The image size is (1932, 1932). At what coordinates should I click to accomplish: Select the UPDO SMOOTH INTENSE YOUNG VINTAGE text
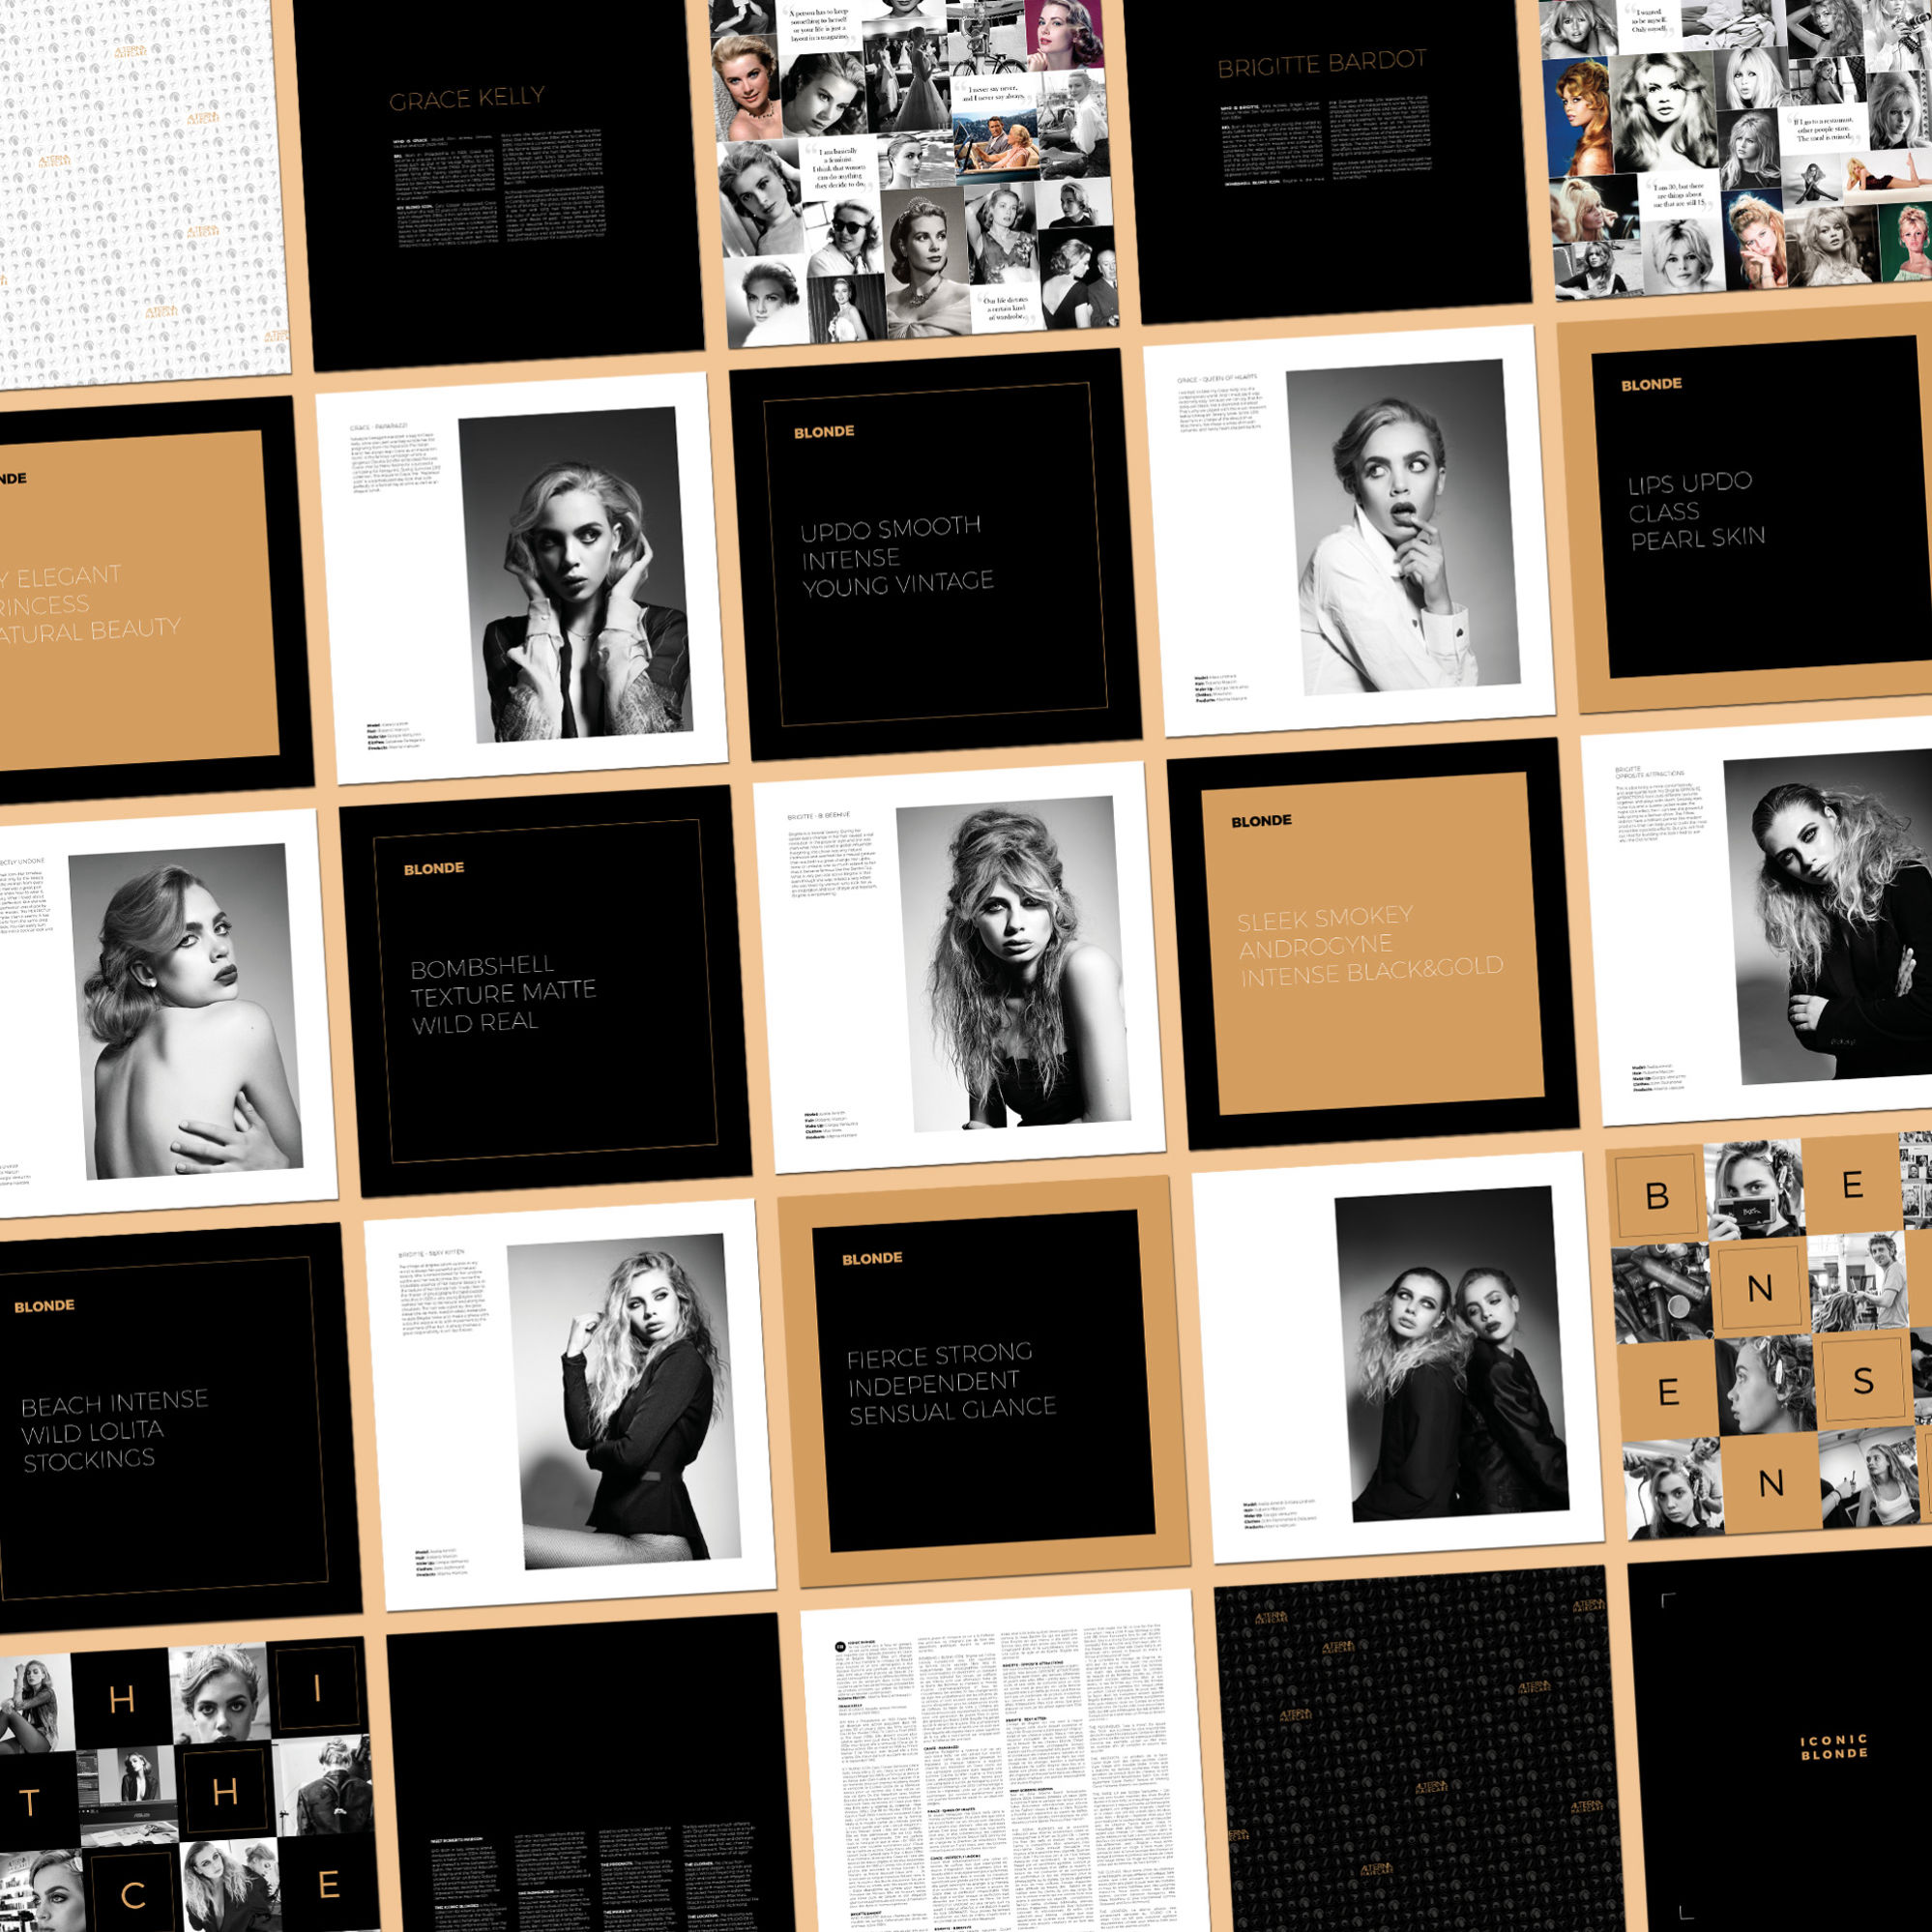[x=896, y=556]
